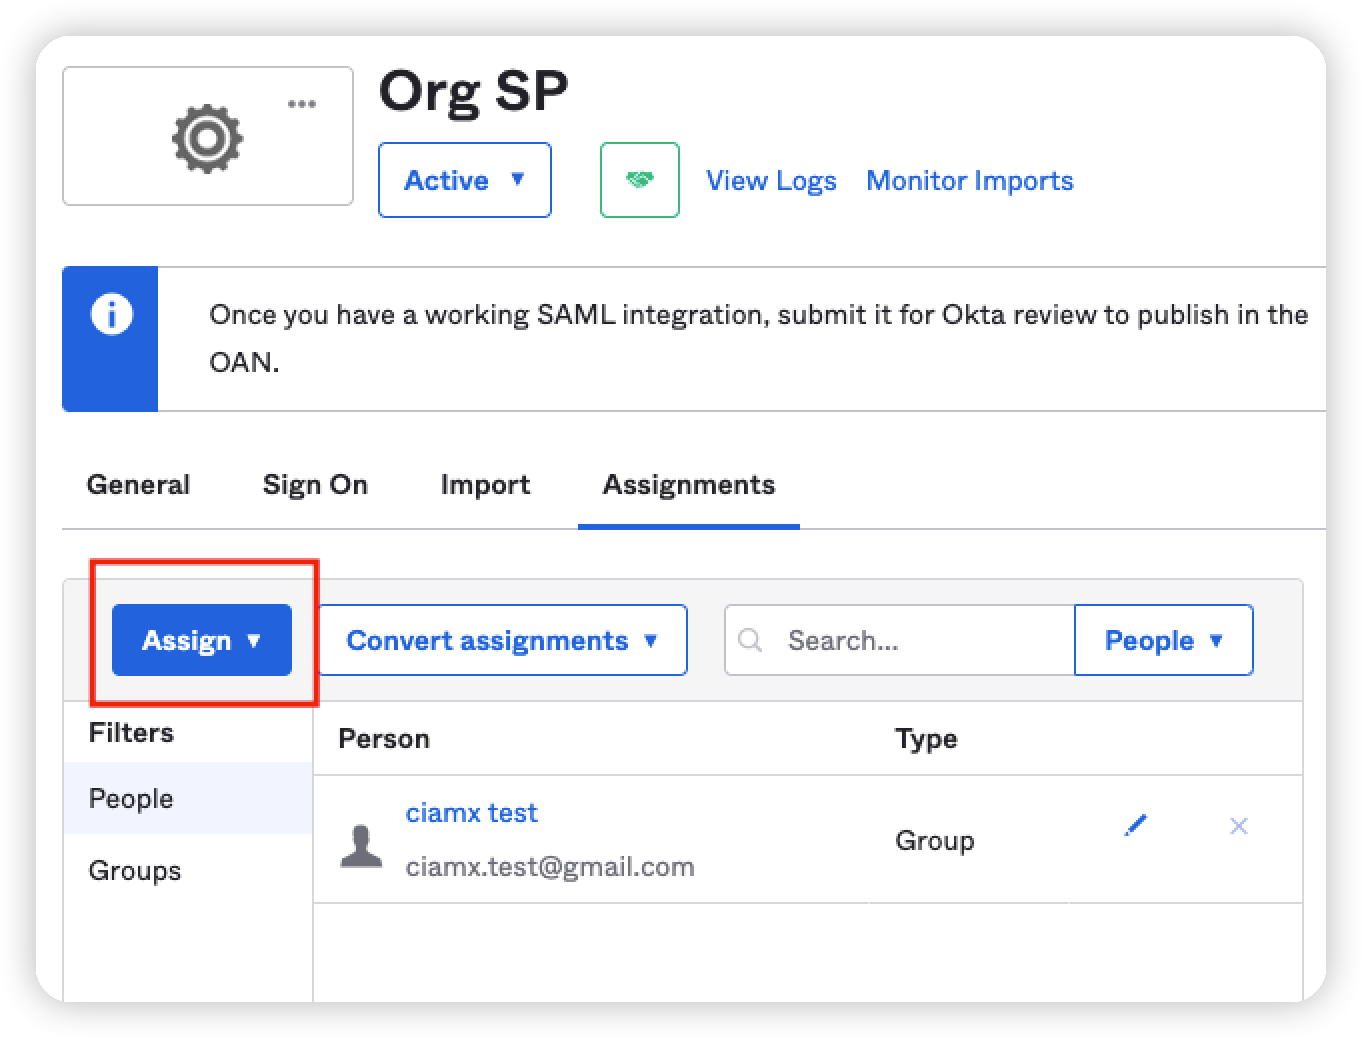Open the Import tab
Viewport: 1362px width, 1038px height.
485,485
